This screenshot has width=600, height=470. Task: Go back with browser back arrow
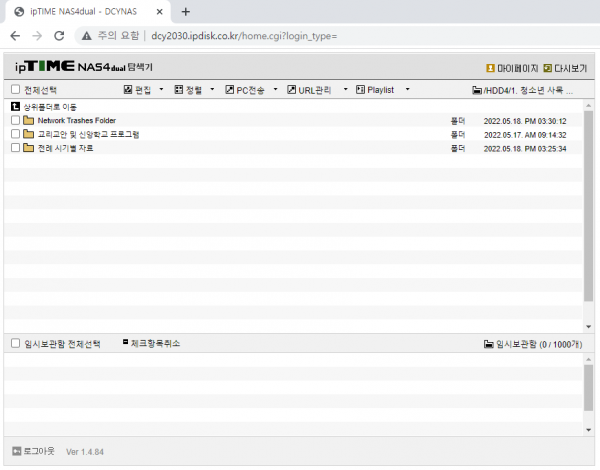[x=15, y=36]
